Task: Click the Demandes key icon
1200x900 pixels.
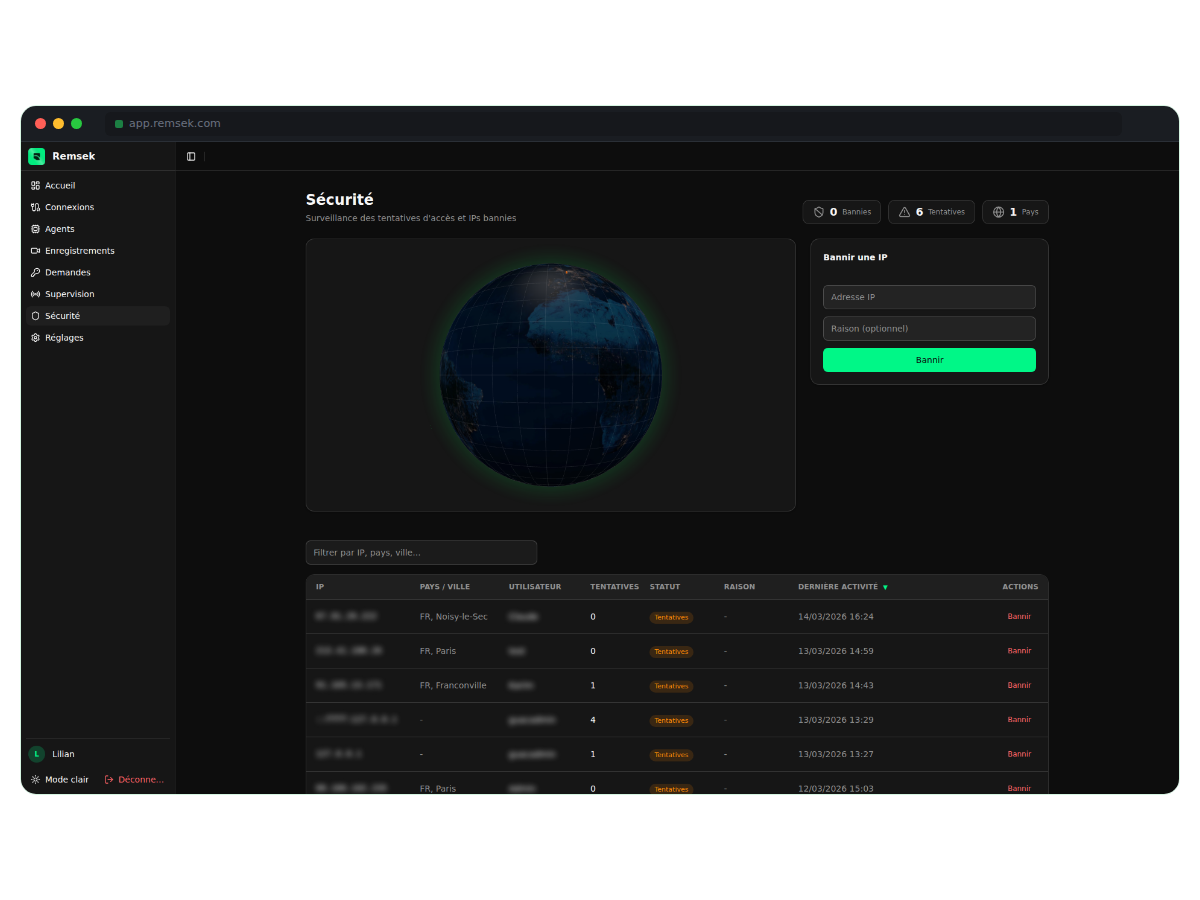Action: pos(35,273)
